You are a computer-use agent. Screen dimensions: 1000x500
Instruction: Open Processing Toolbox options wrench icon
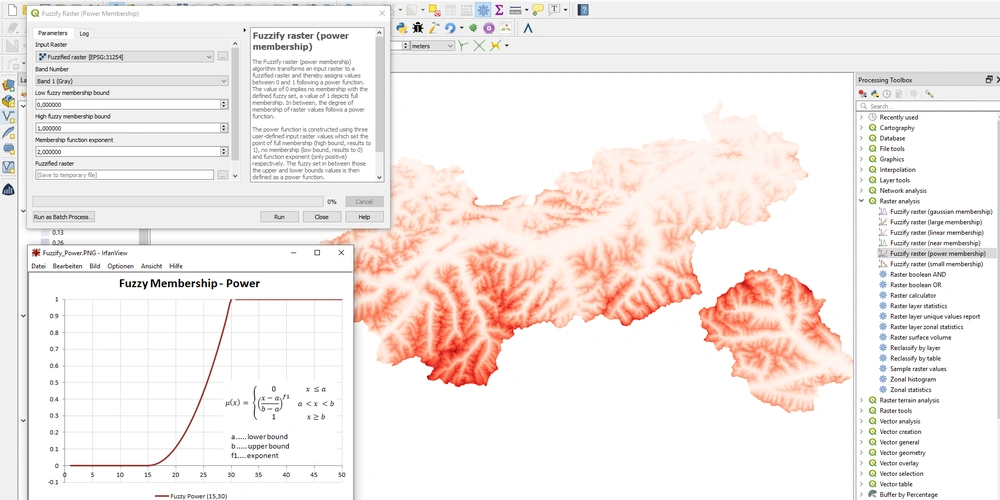pos(929,94)
